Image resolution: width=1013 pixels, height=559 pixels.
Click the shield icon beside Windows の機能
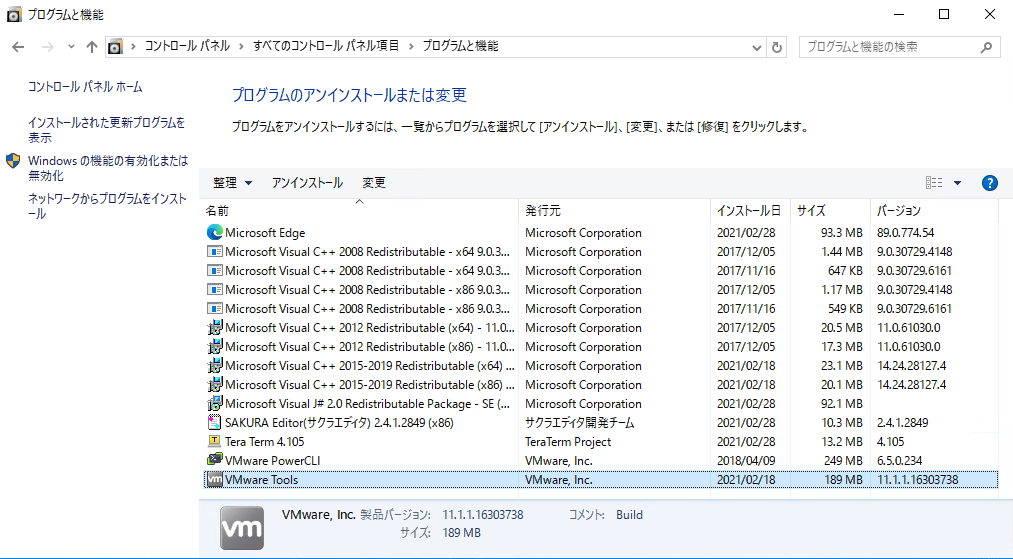(x=13, y=161)
